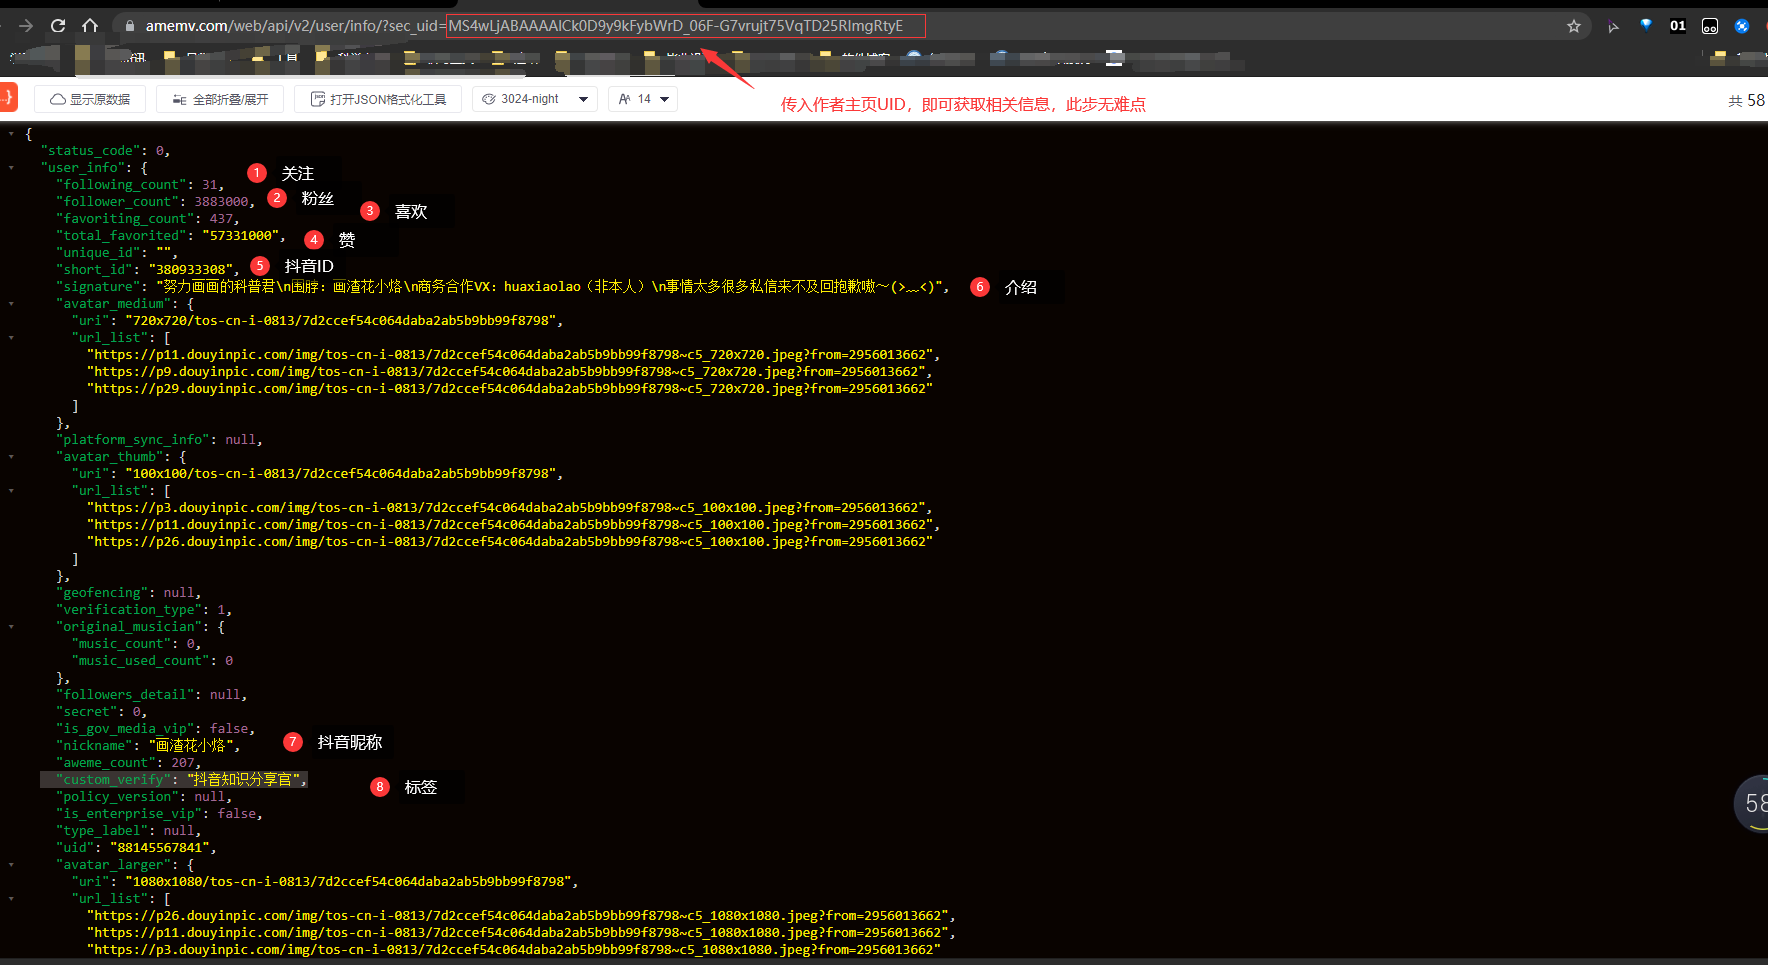This screenshot has width=1768, height=965.
Task: Open the square 'oo' extension icon
Action: click(x=1710, y=26)
